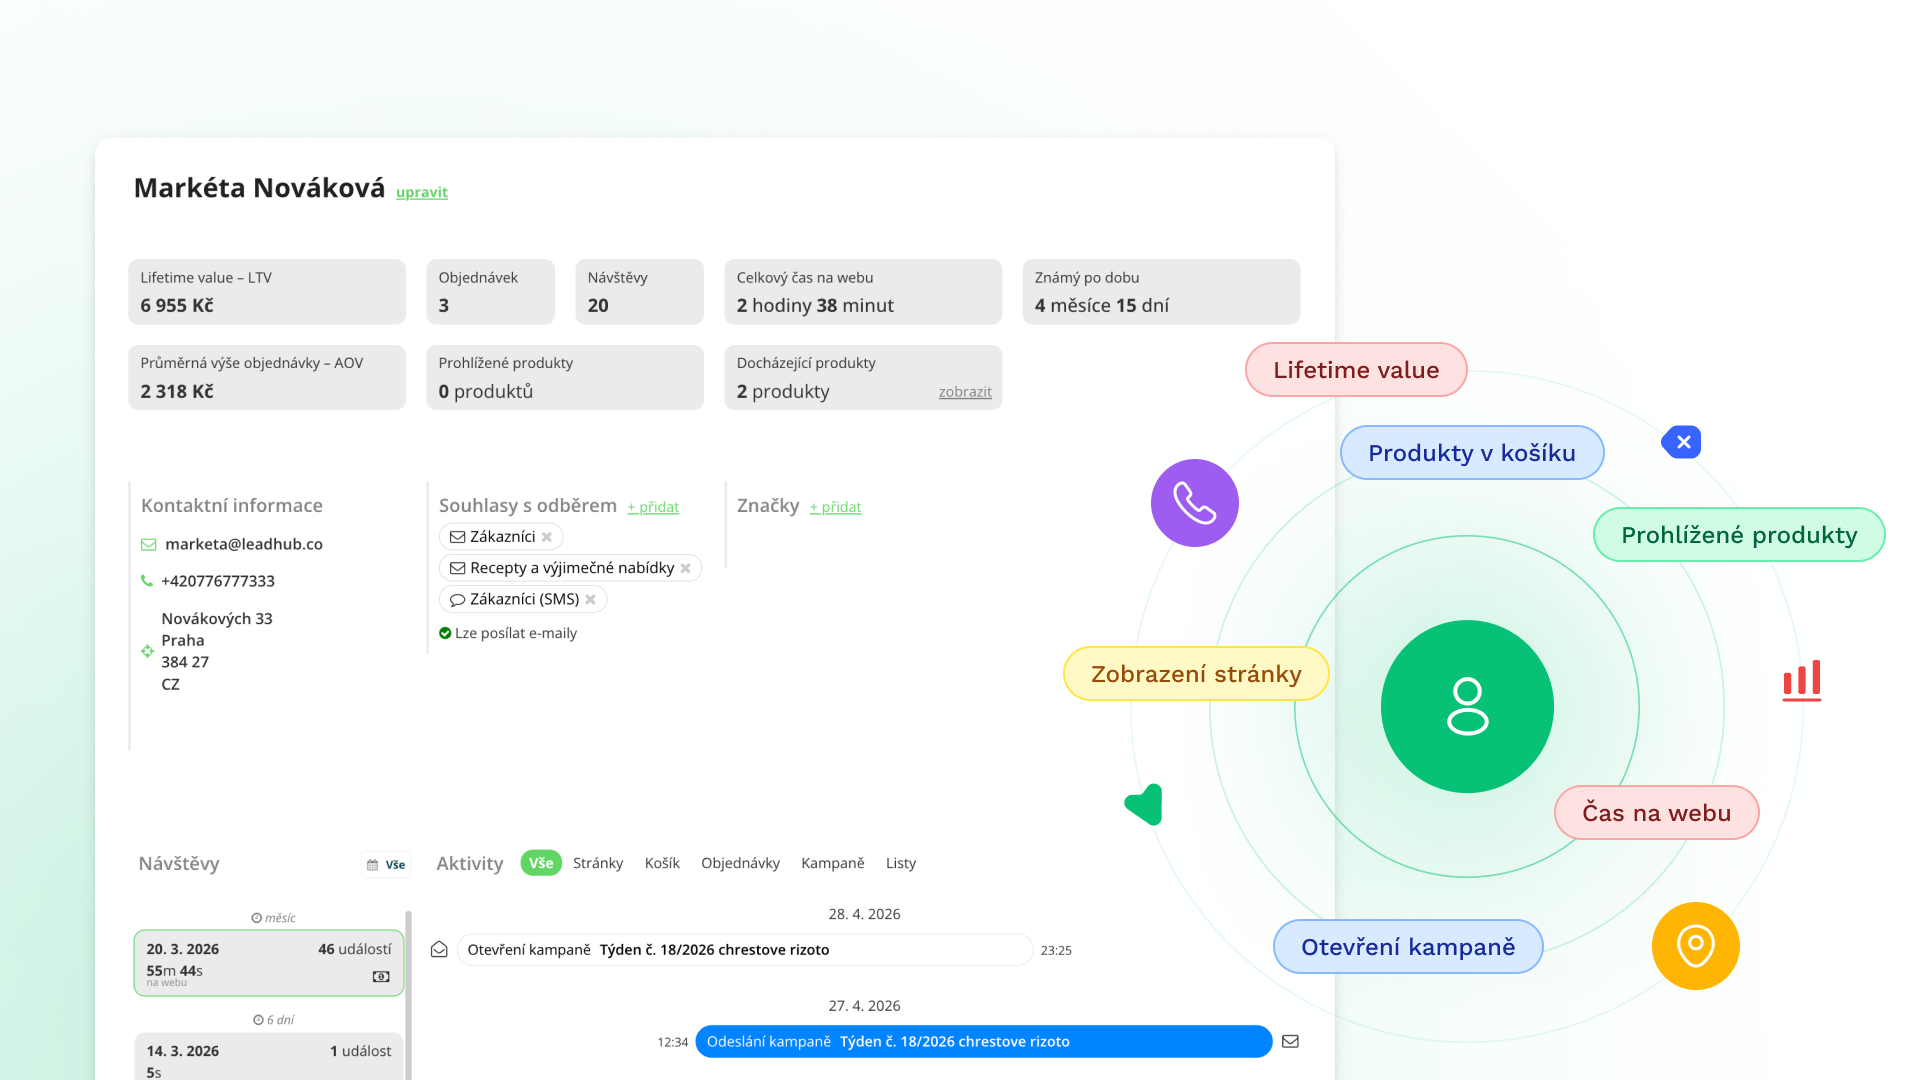Viewport: 1920px width, 1080px height.
Task: Click the red bar chart icon
Action: [1802, 680]
